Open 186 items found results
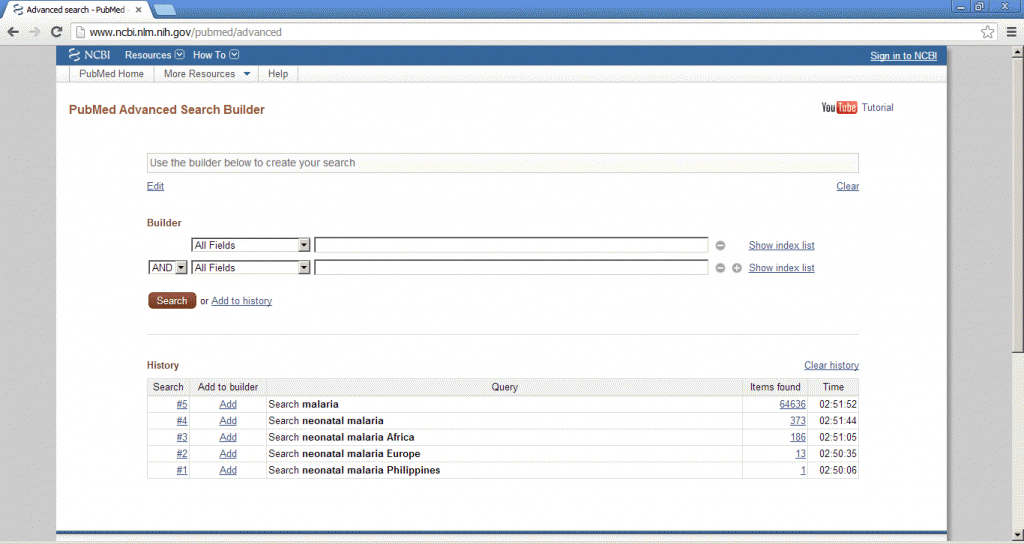 (x=797, y=438)
